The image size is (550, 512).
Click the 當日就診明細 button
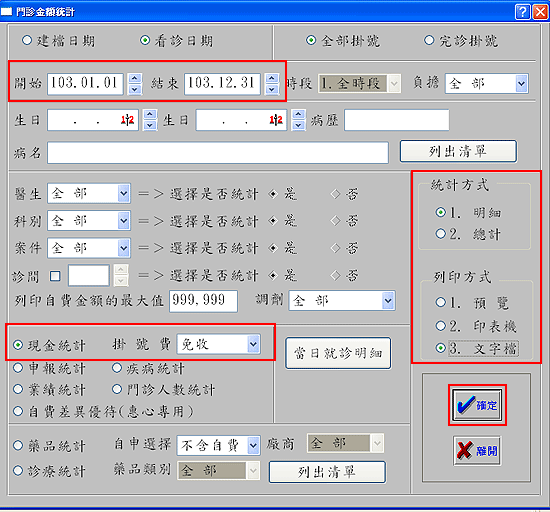[x=338, y=353]
